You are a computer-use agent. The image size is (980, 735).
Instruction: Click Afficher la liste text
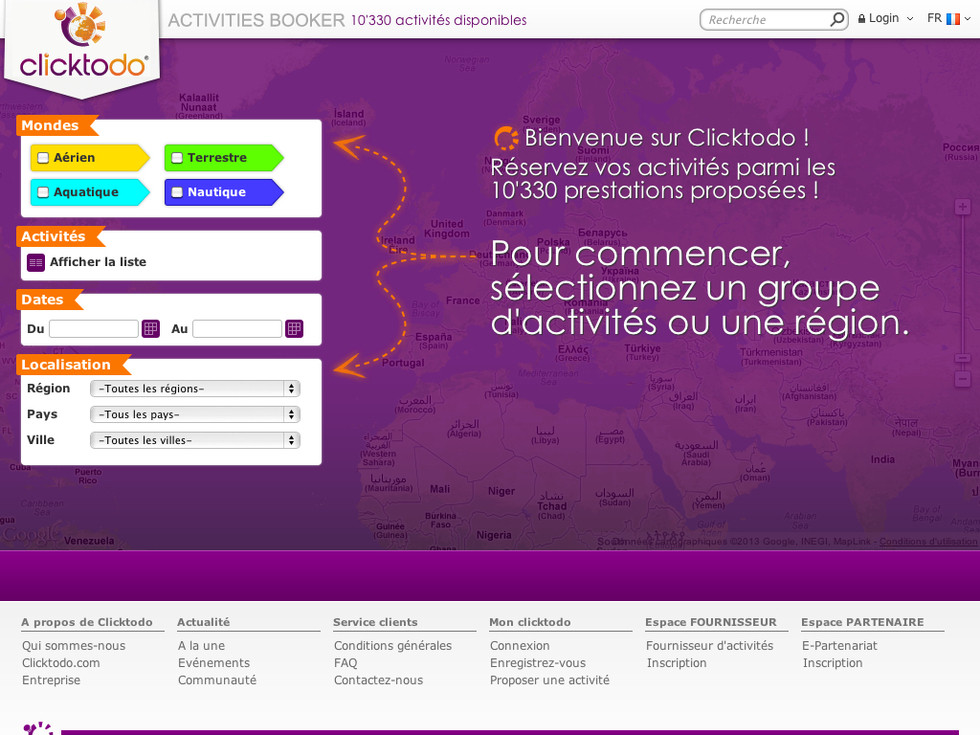tap(98, 262)
